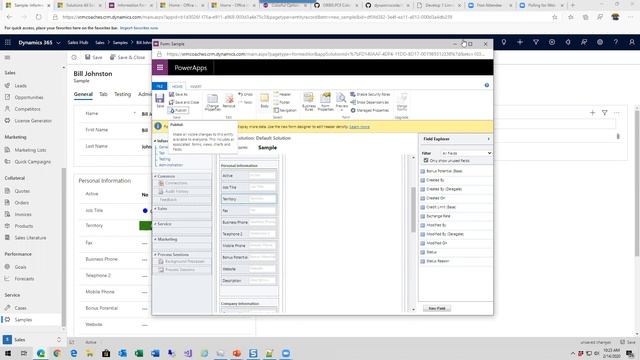Click the question mark help icon in Dynamics header

(616, 42)
